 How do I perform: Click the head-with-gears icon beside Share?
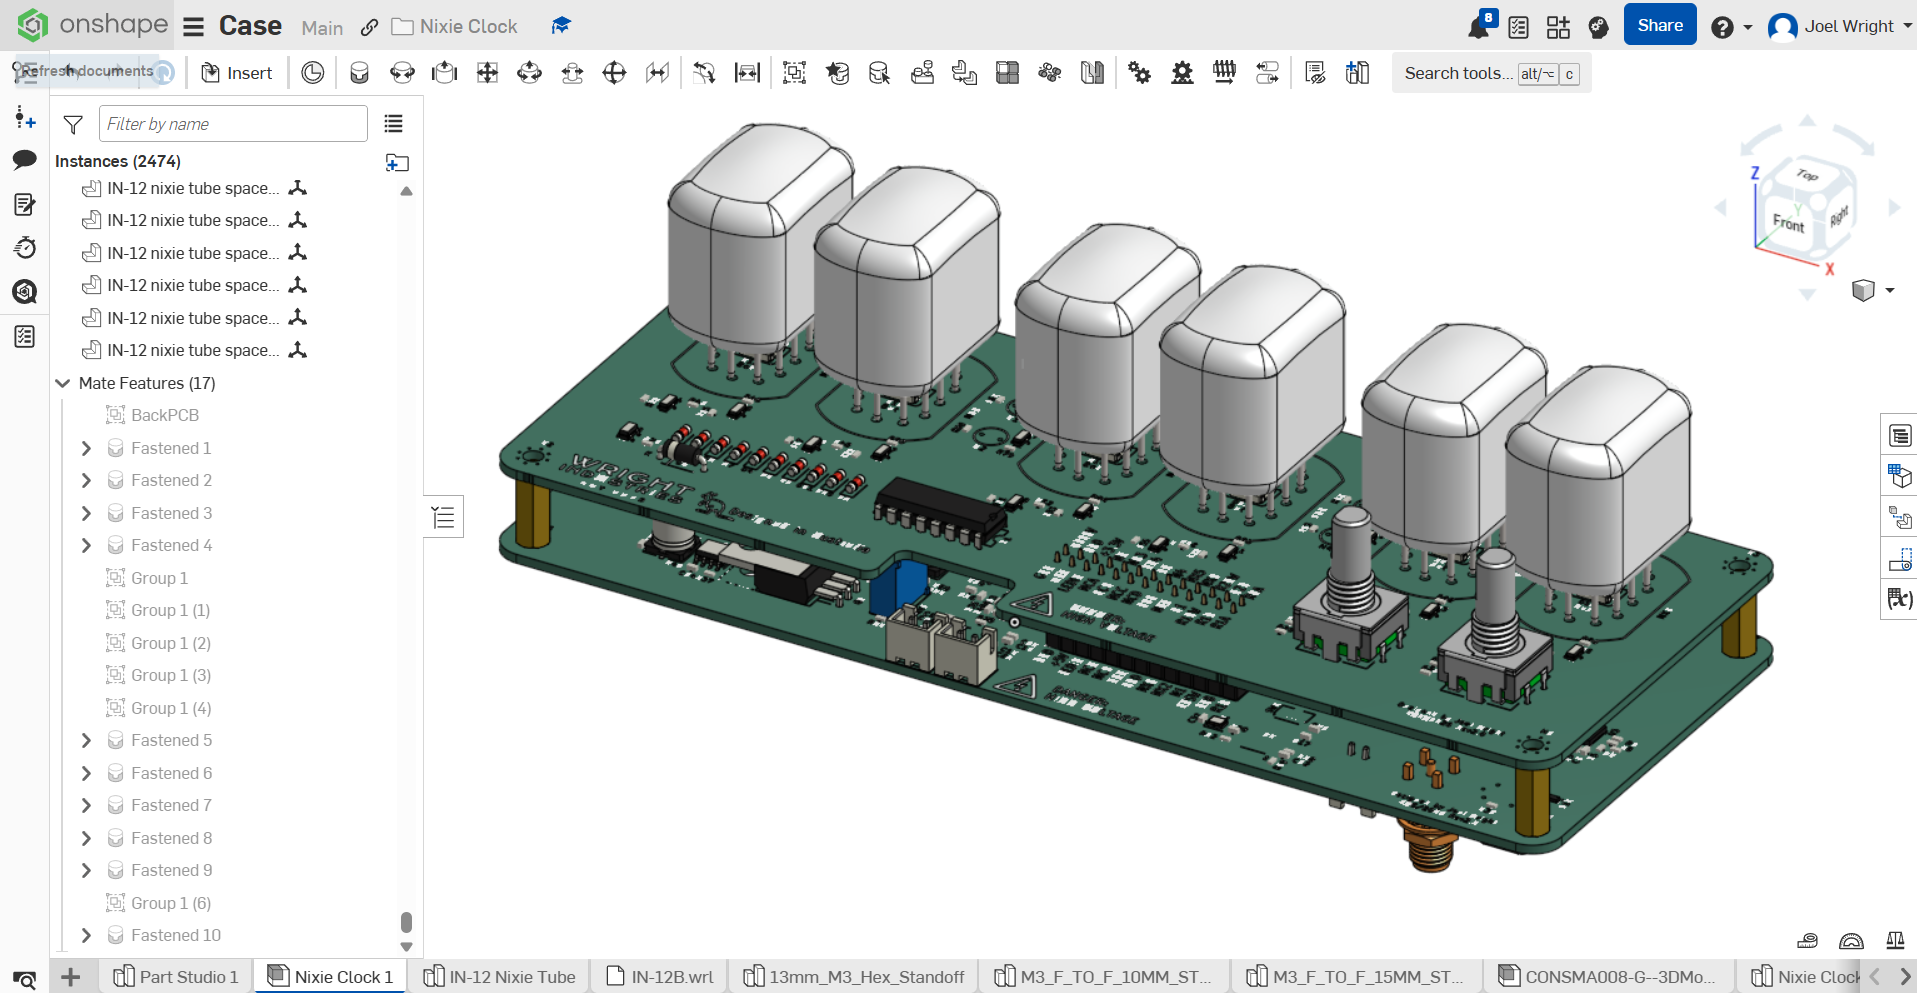1598,27
